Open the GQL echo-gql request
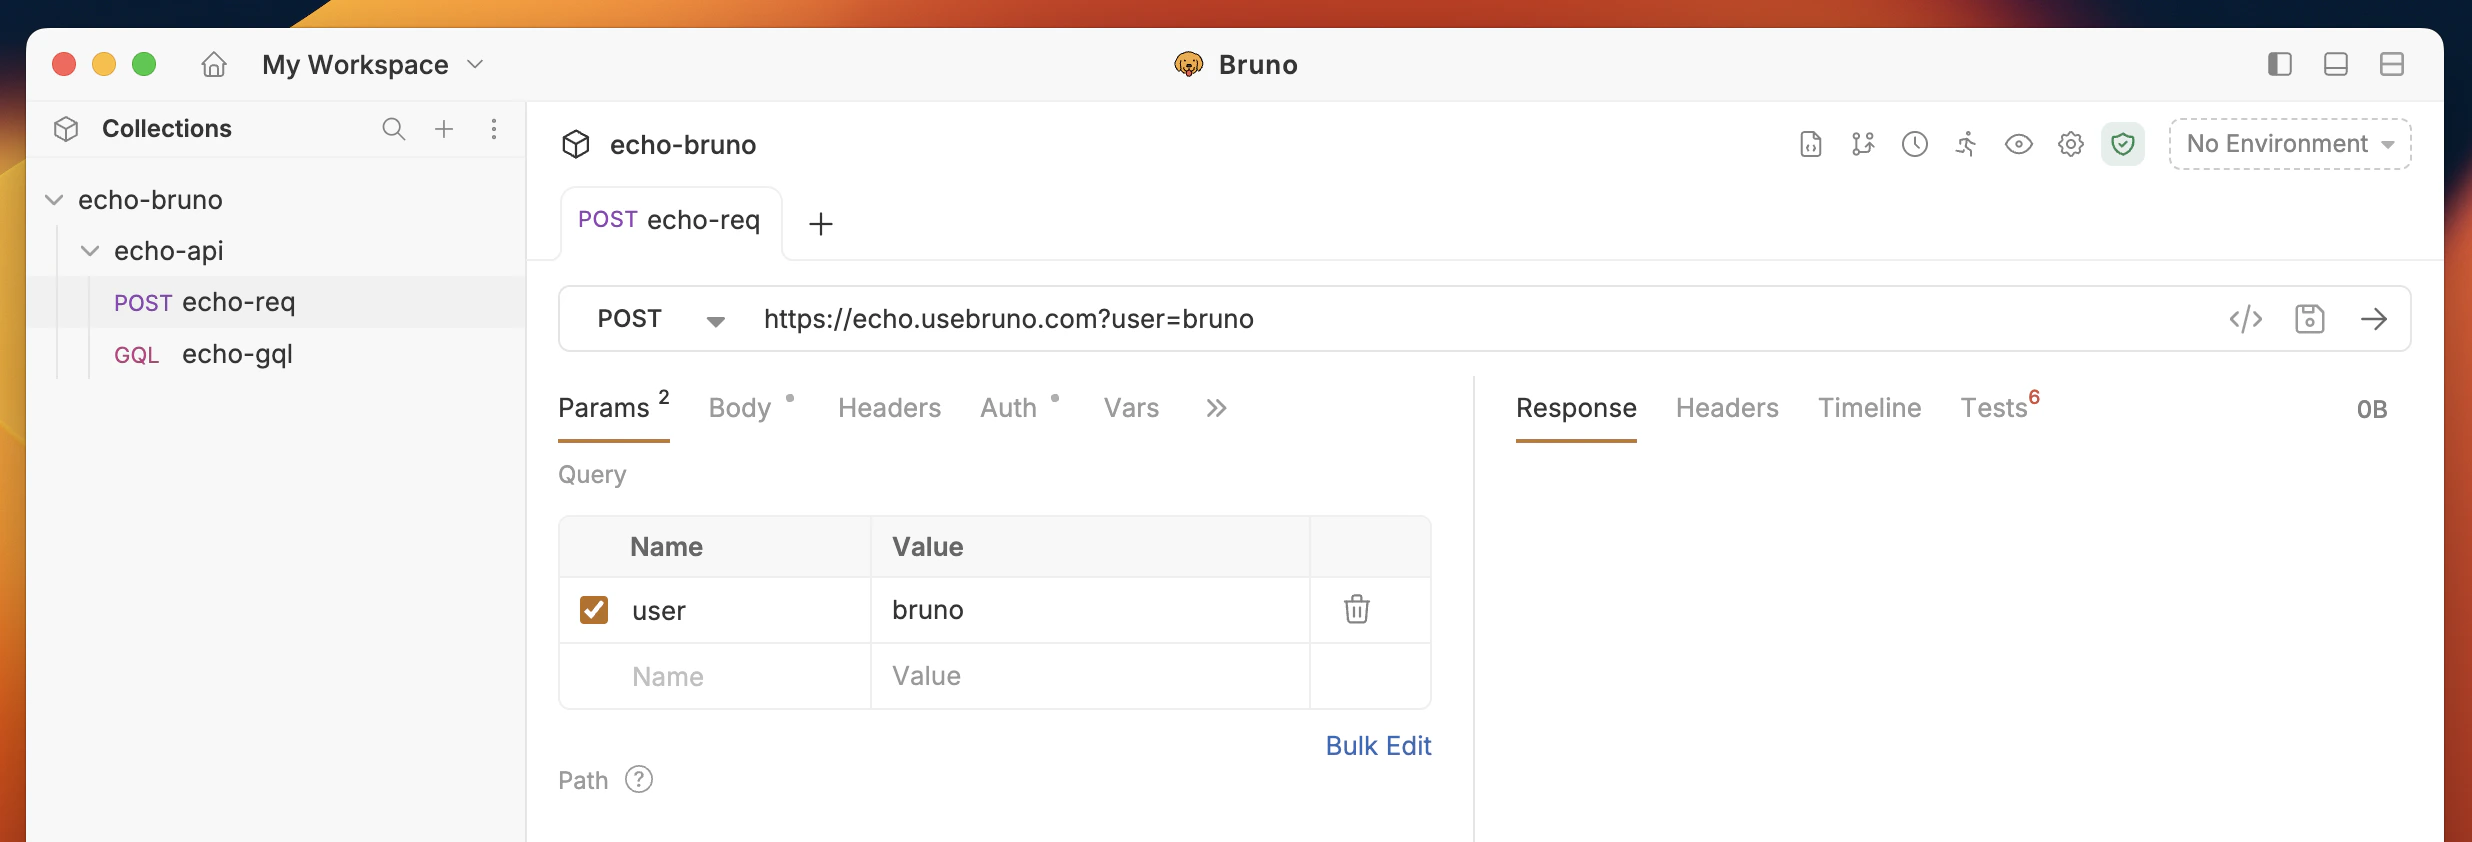This screenshot has height=842, width=2472. (x=276, y=354)
